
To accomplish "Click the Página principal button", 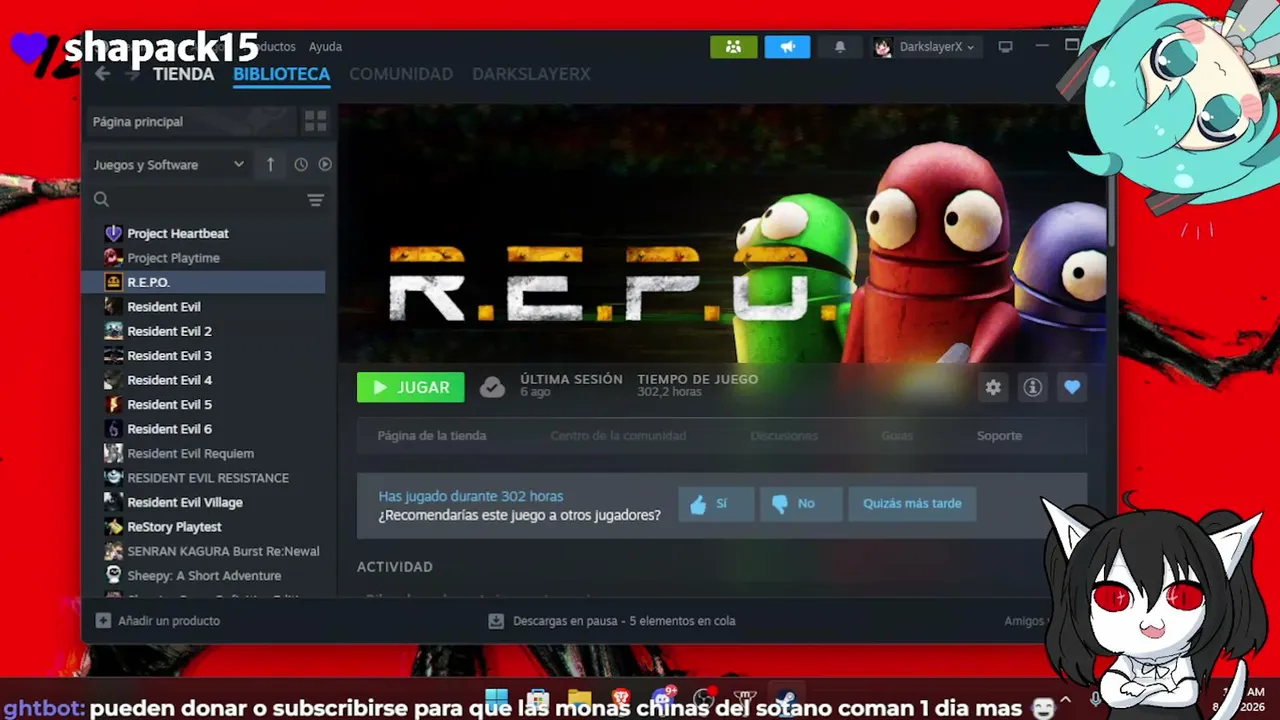I will pyautogui.click(x=191, y=121).
